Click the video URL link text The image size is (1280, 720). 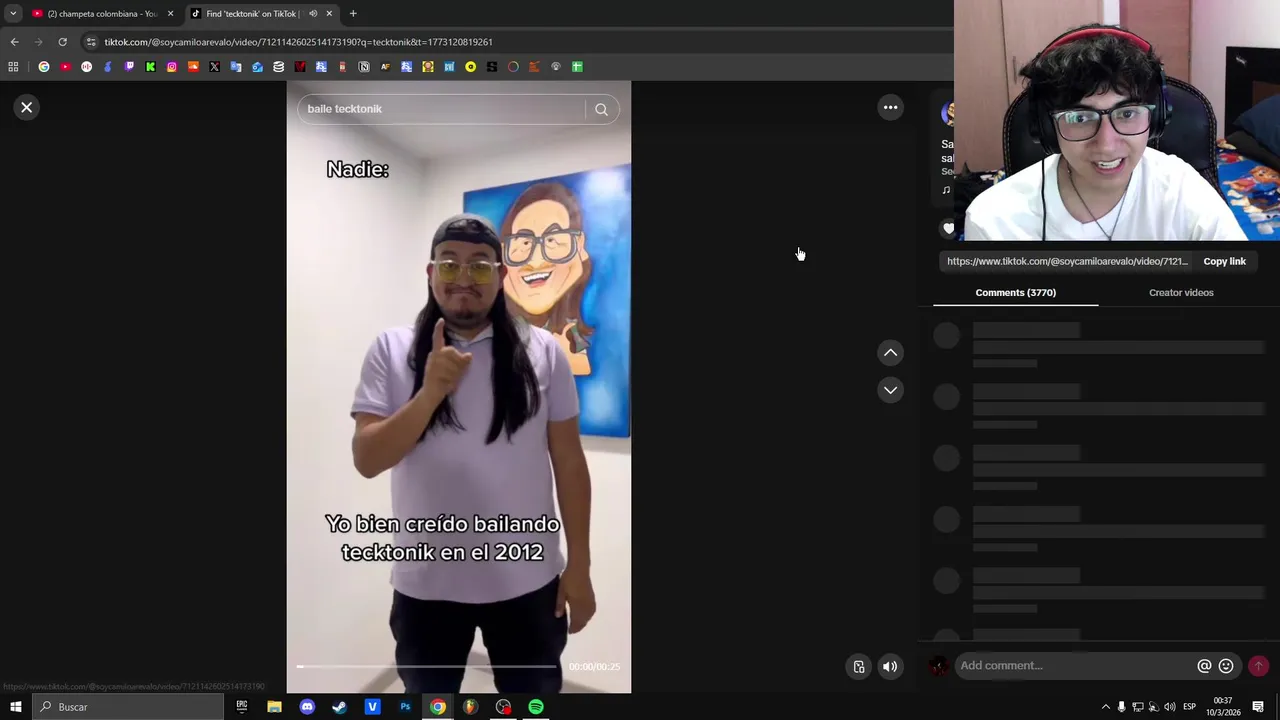click(1067, 261)
